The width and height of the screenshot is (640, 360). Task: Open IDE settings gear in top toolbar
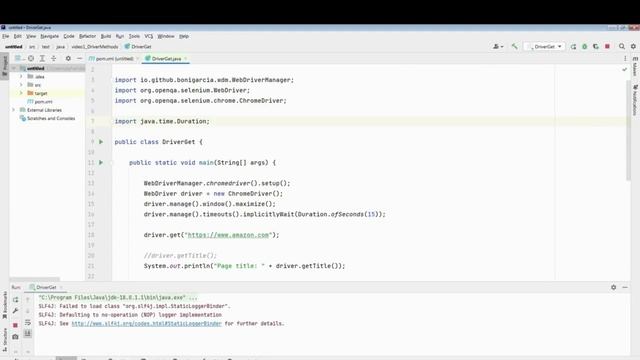pyautogui.click(x=633, y=47)
